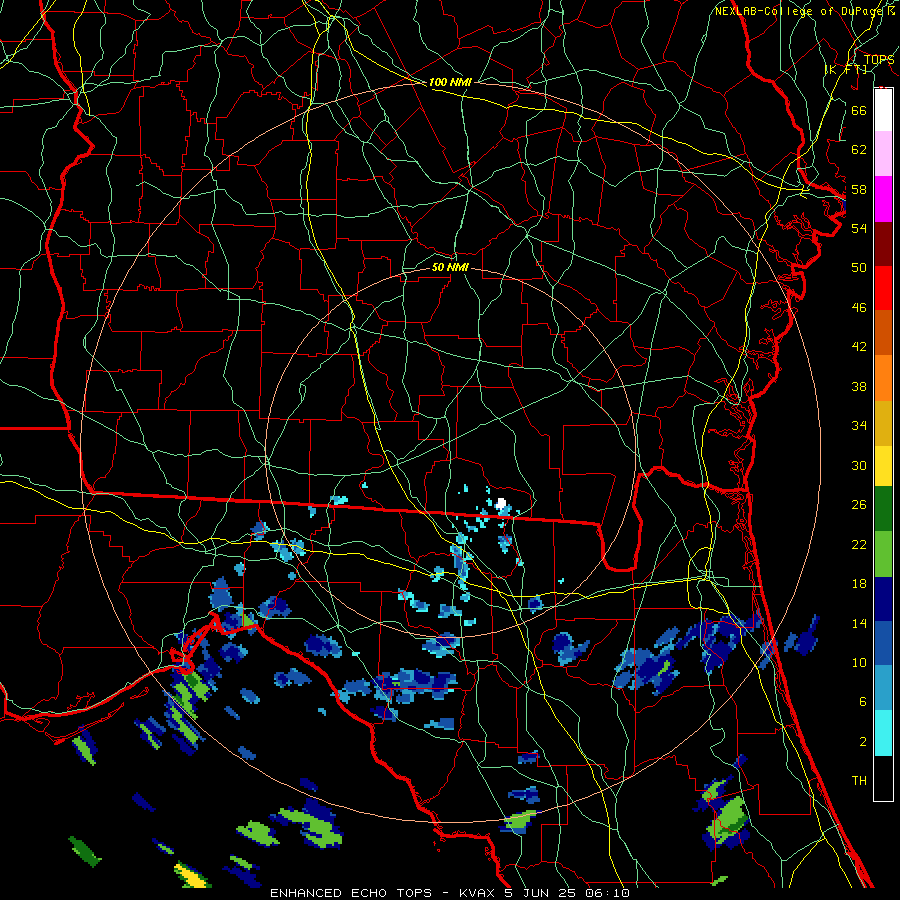900x900 pixels.
Task: Click the legend value '2'
Action: [x=862, y=742]
